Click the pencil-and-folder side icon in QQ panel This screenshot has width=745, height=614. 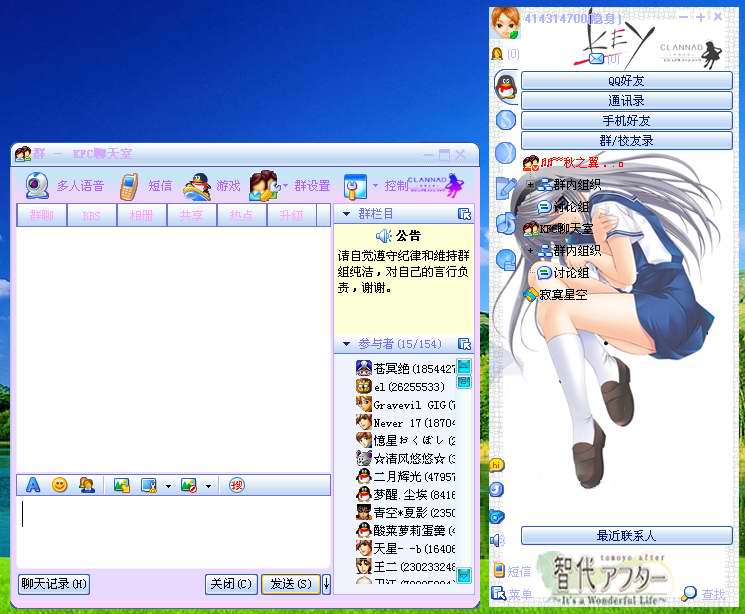(506, 188)
